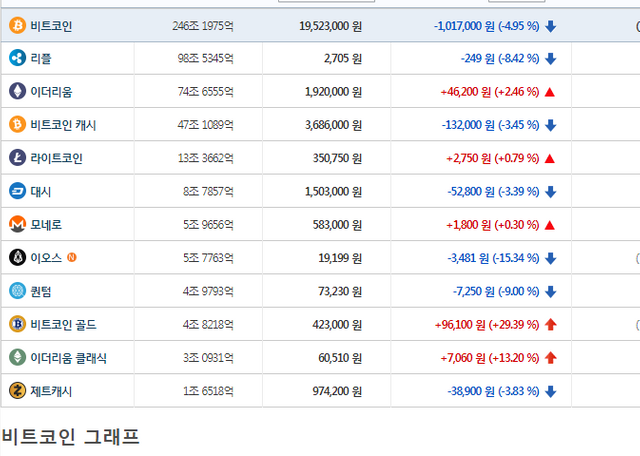
Task: Click the price 19,523,000 원
Action: (330, 26)
